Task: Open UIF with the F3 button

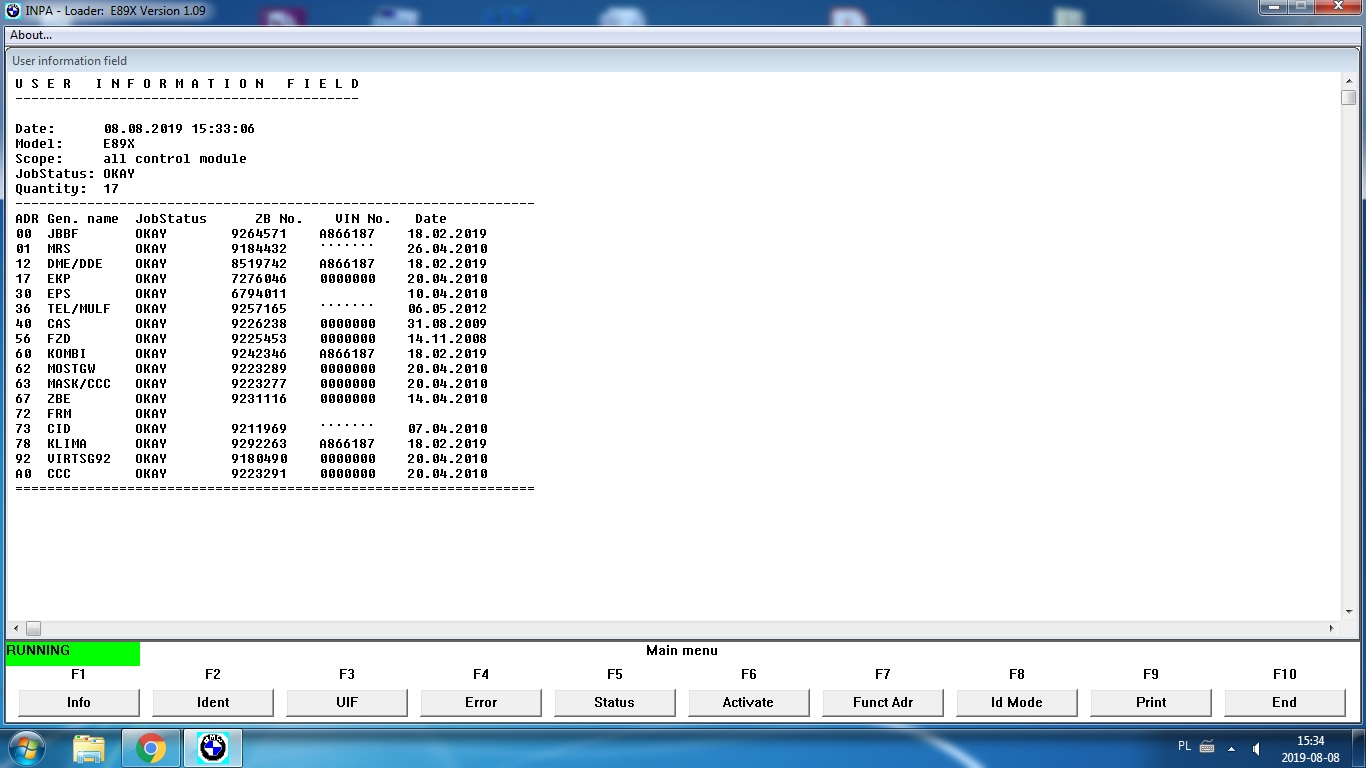Action: [x=347, y=703]
